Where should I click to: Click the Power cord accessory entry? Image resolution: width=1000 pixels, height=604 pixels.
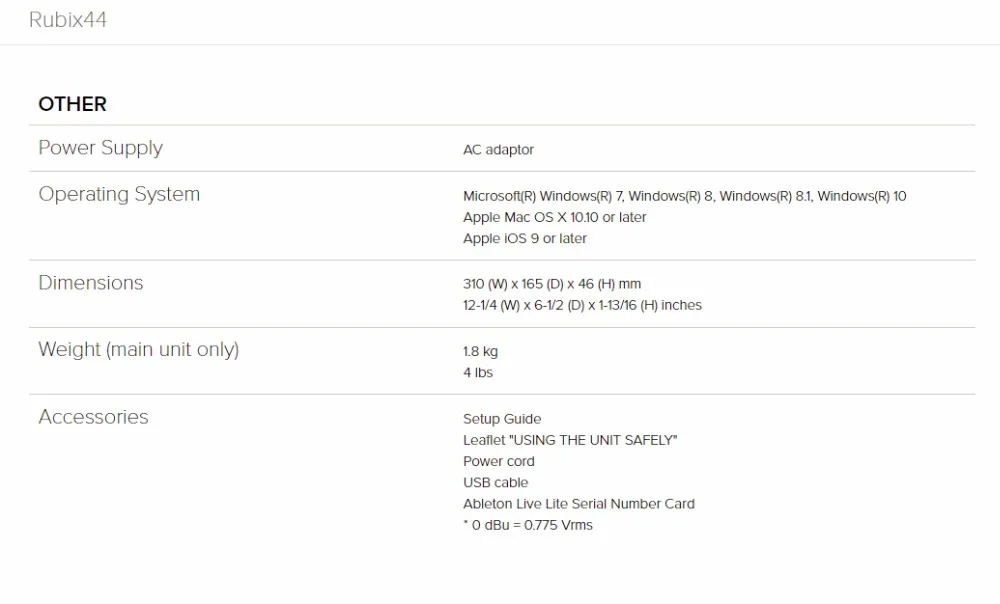point(499,461)
